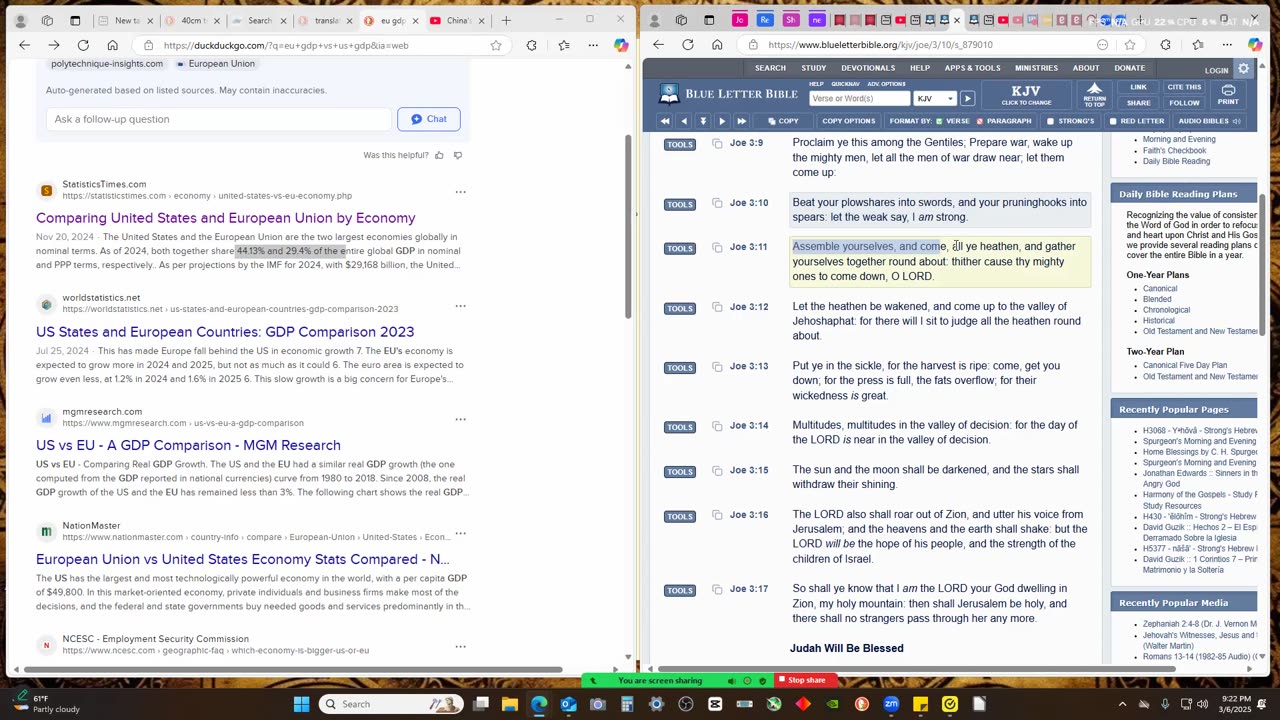Open File Explorer from the taskbar
The width and height of the screenshot is (1280, 720).
(510, 704)
